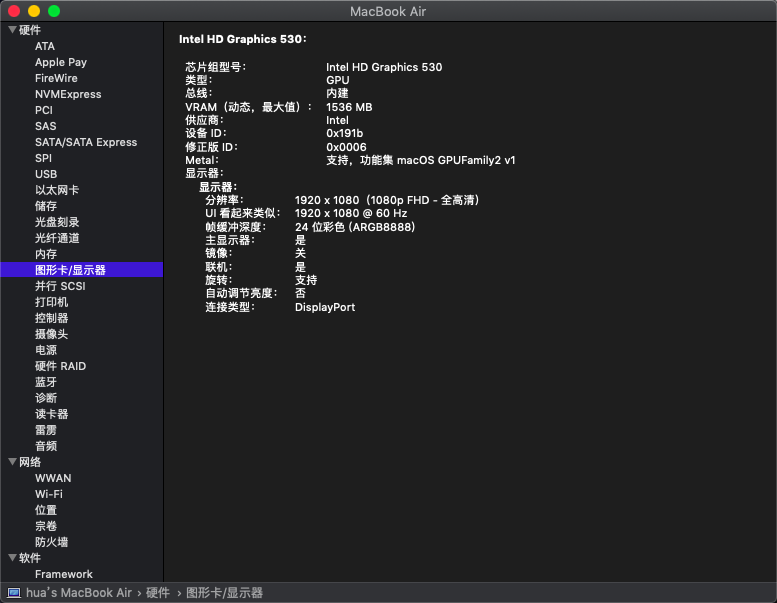Select SPI in the hardware list
Screen dimensions: 777x603
[43, 158]
